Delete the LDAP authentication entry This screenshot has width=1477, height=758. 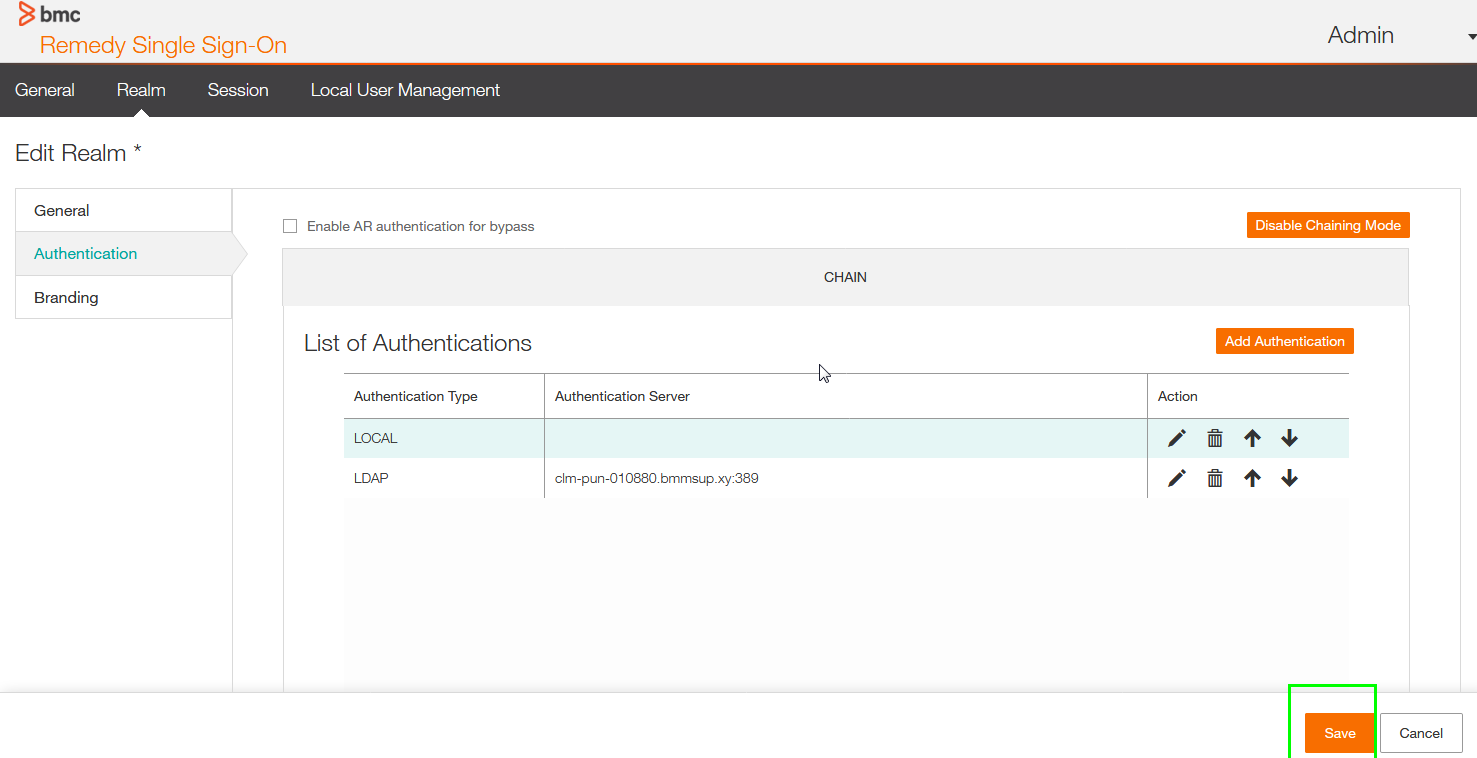pyautogui.click(x=1215, y=478)
